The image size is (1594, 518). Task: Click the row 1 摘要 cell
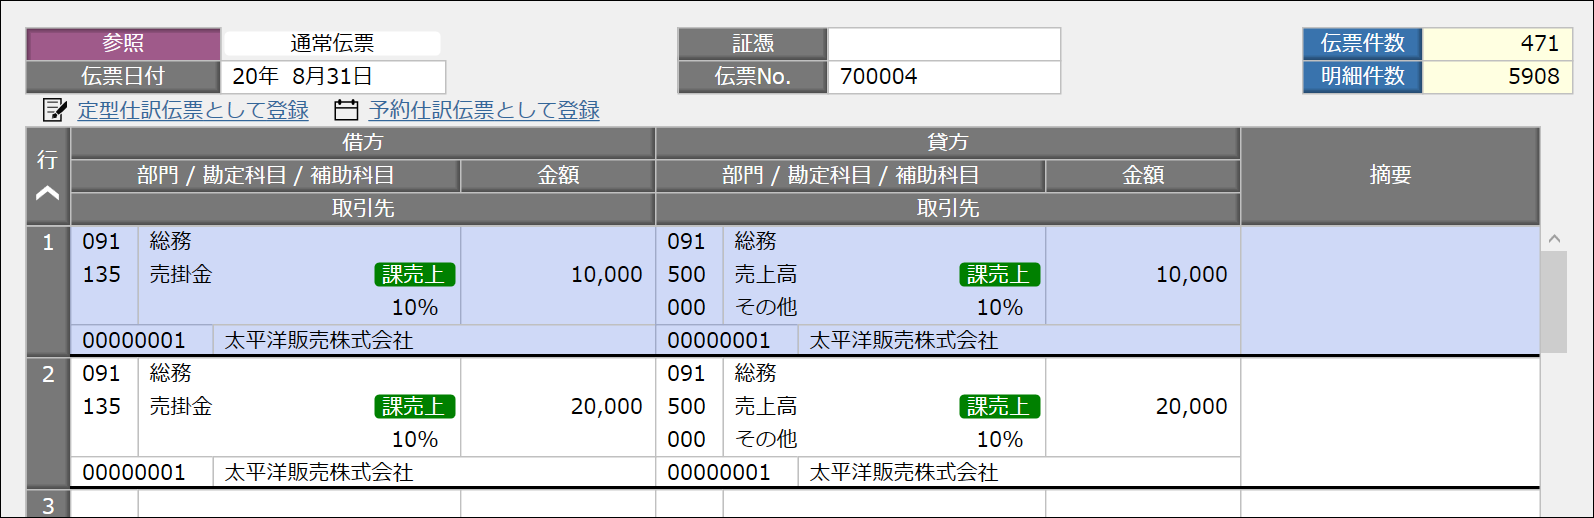[1389, 290]
